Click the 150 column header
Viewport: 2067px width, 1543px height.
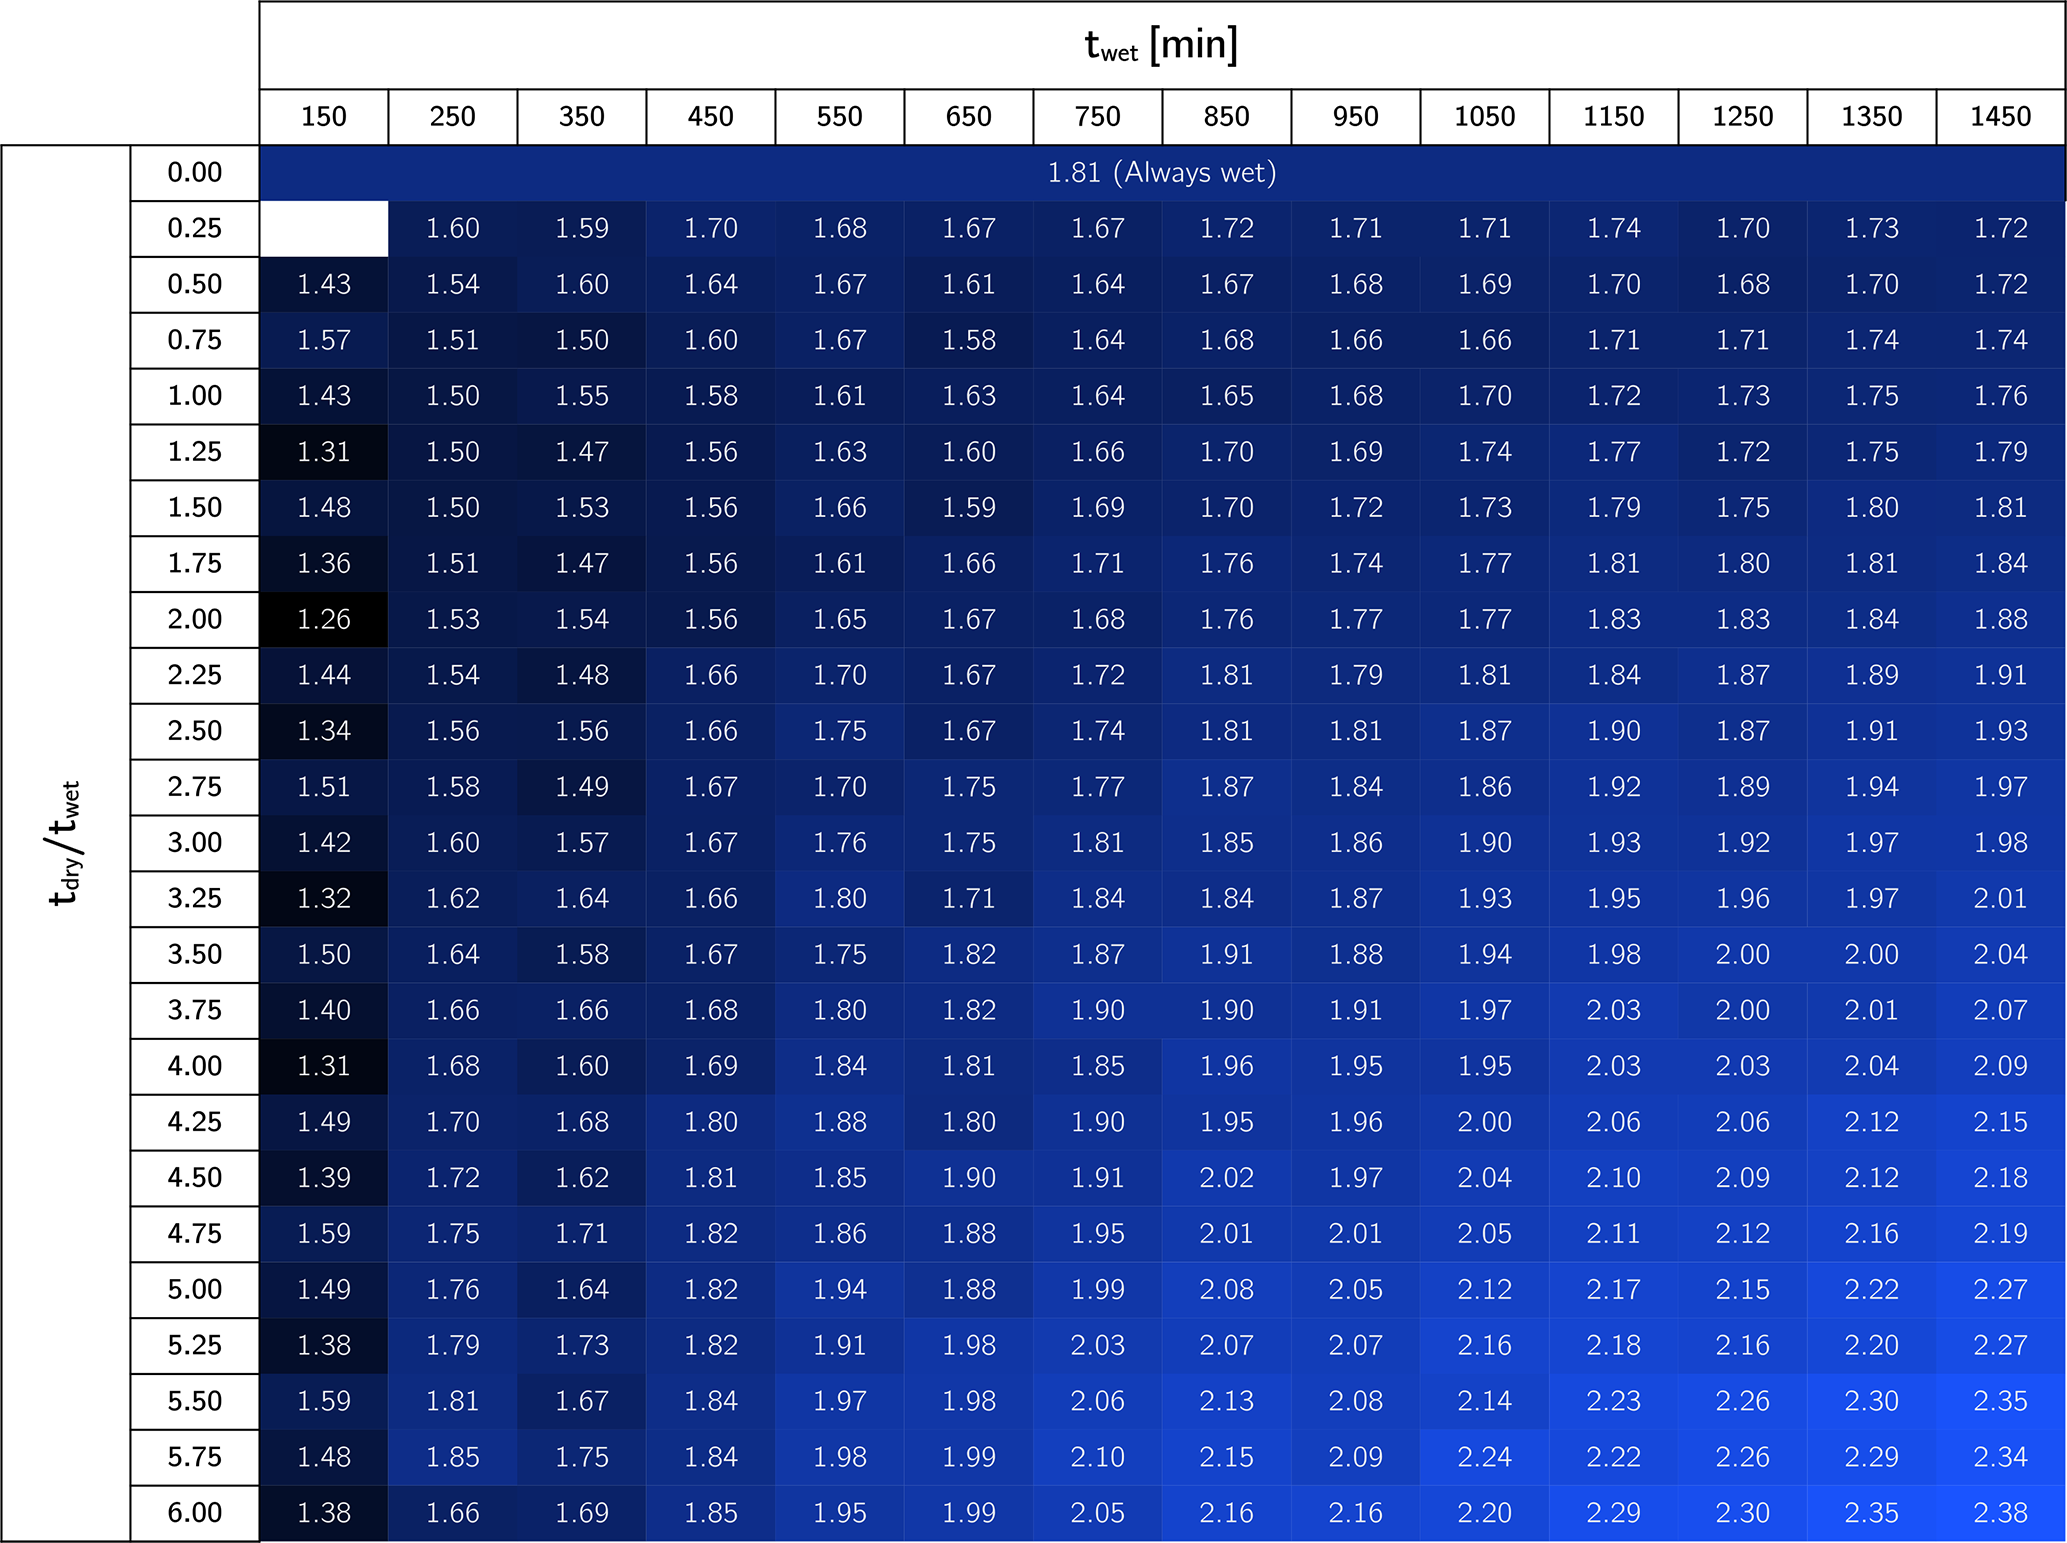pos(324,117)
